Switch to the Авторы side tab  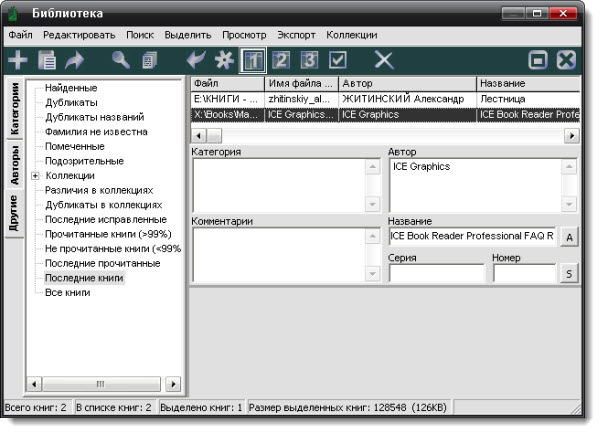click(14, 165)
